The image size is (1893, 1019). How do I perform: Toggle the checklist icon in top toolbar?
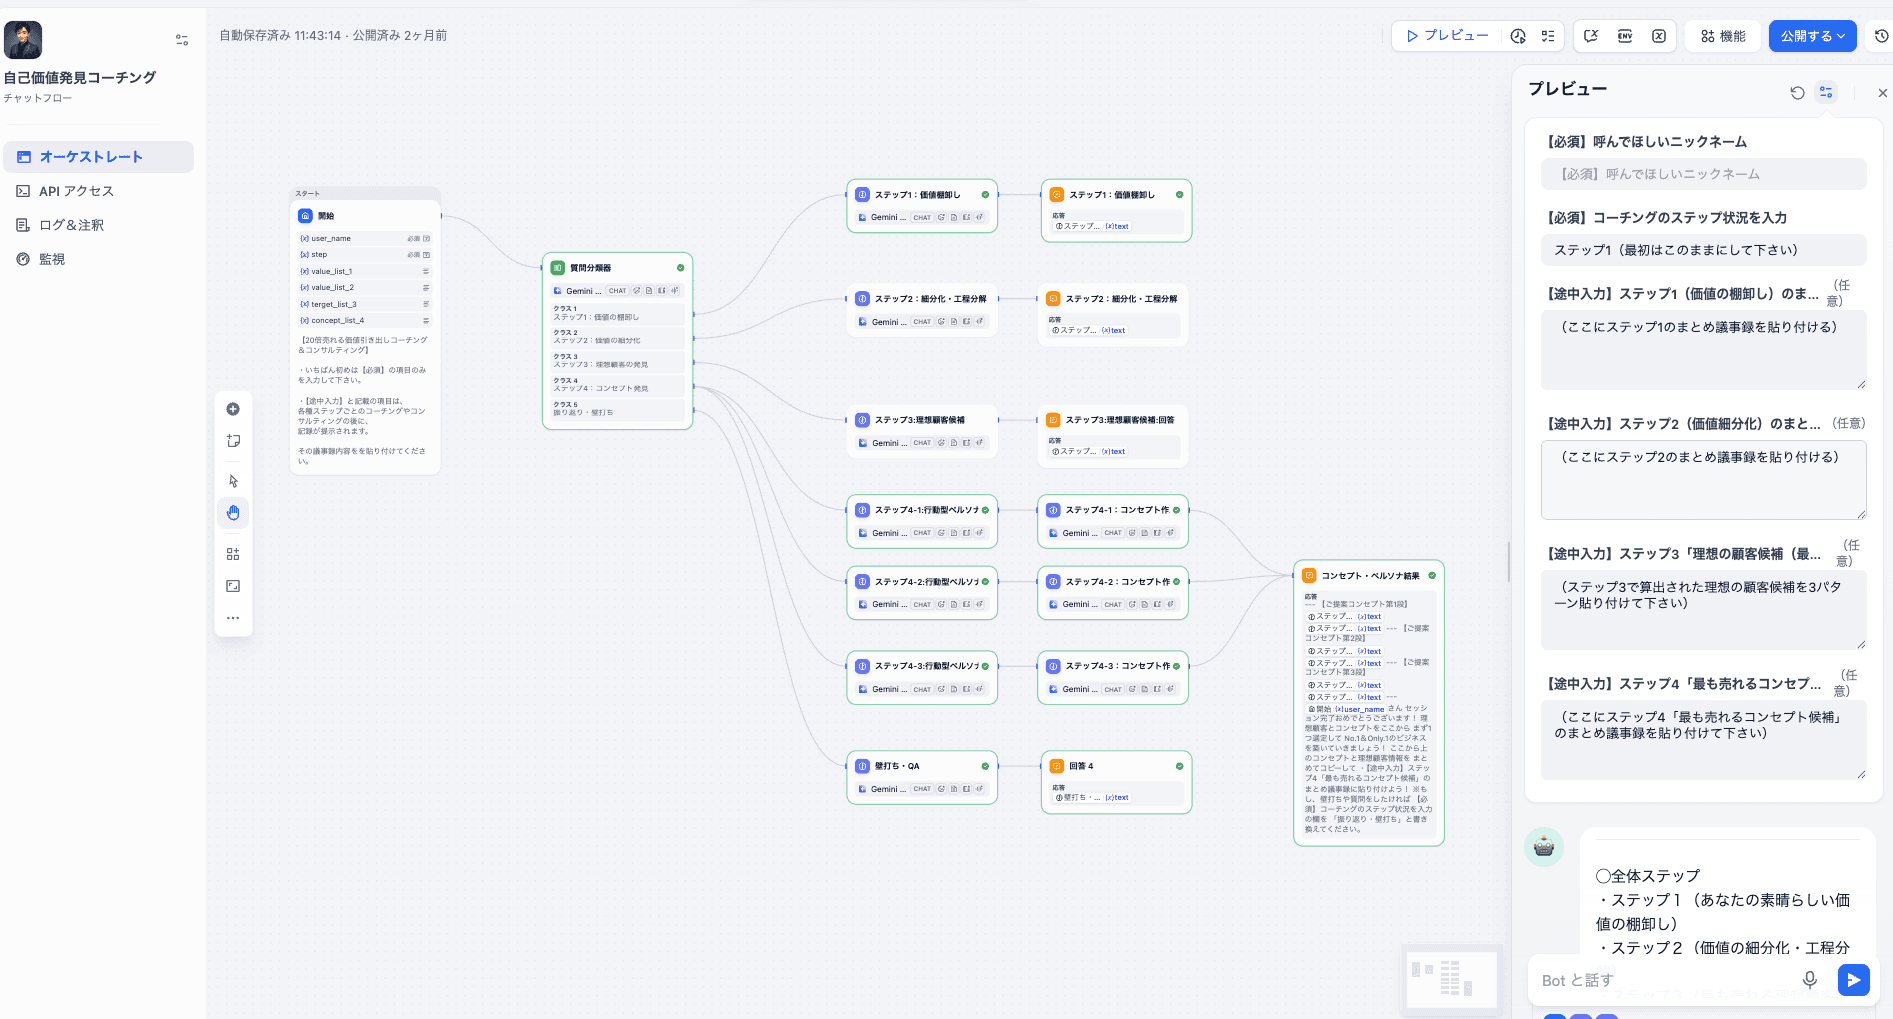point(1548,36)
